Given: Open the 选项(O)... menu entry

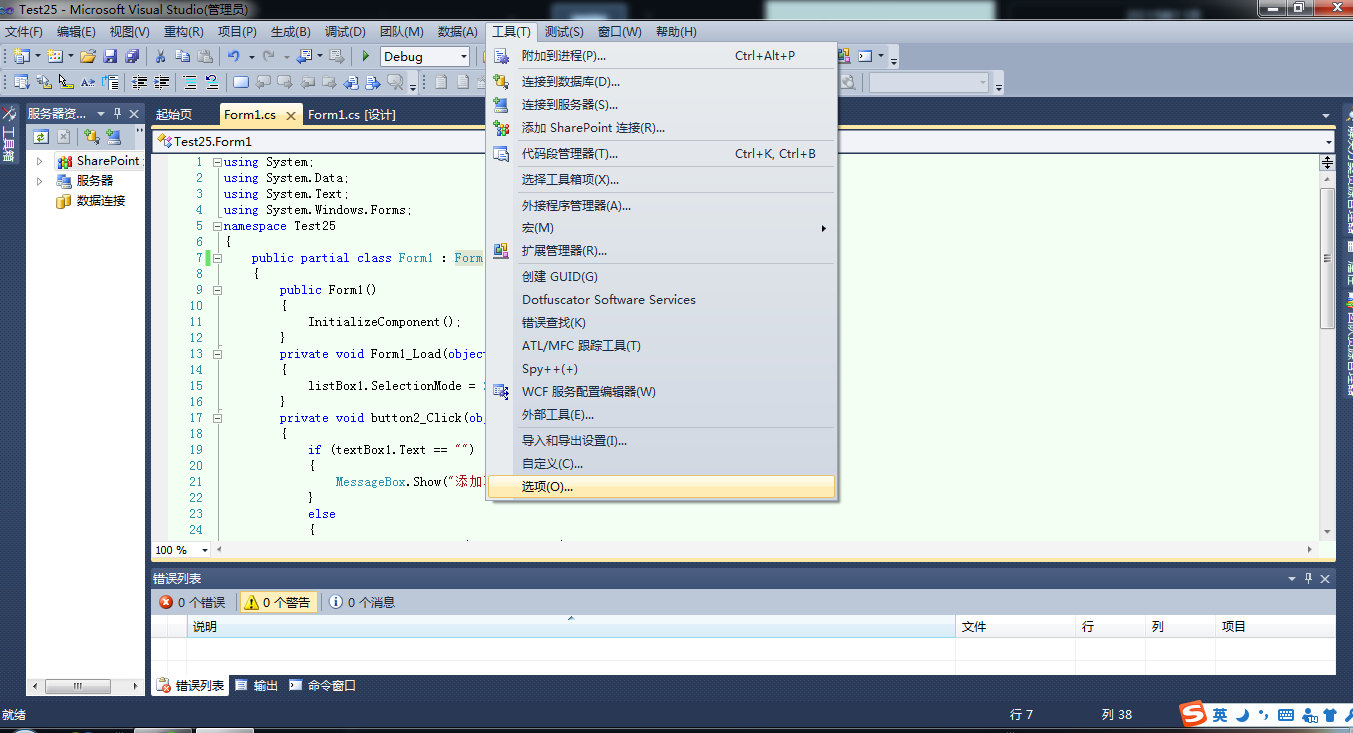Looking at the screenshot, I should pyautogui.click(x=660, y=487).
